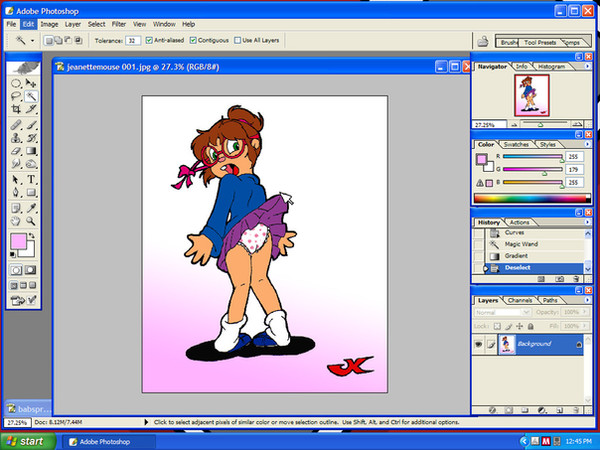This screenshot has height=450, width=600.
Task: Select the Elliptical Marquee tool
Action: coord(16,83)
